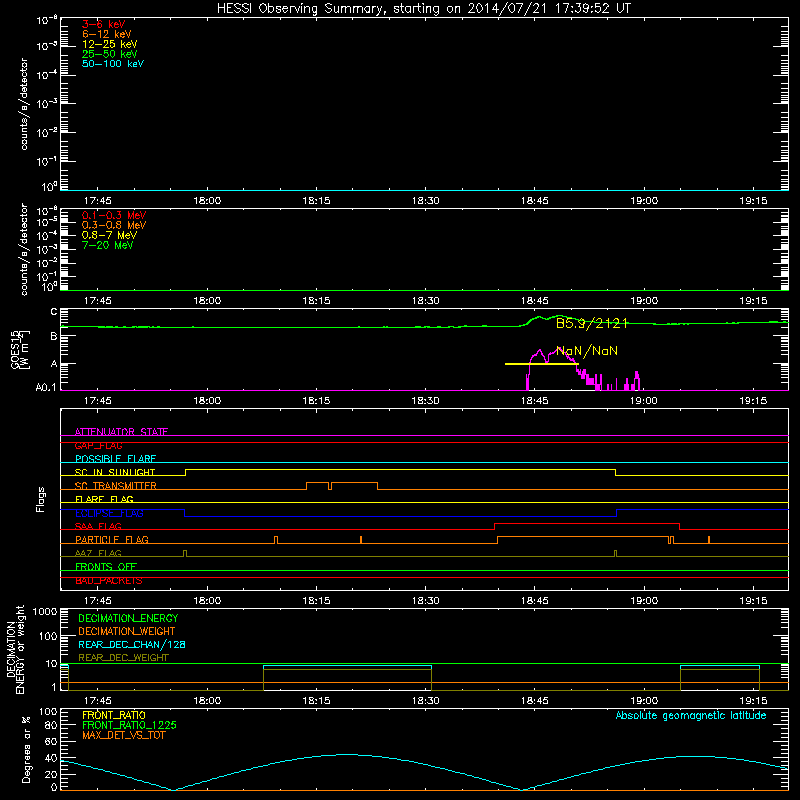Image resolution: width=800 pixels, height=800 pixels.
Task: Select the SC_IN_SUNLIGHT flag label
Action: click(115, 472)
